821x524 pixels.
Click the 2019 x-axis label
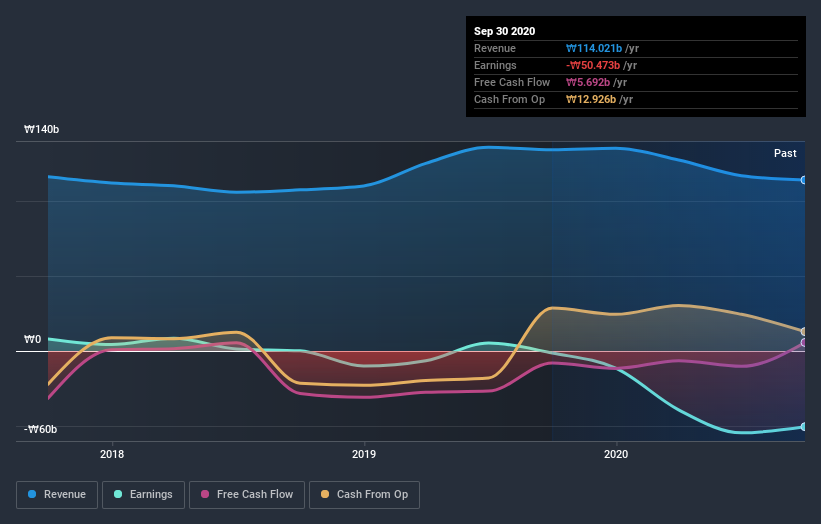coord(364,454)
